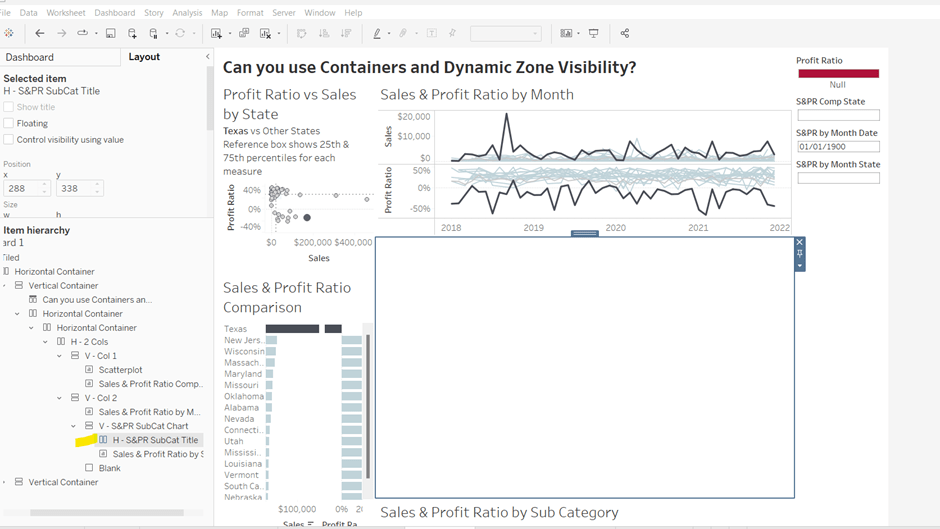Click the New Data Source icon

point(132,33)
